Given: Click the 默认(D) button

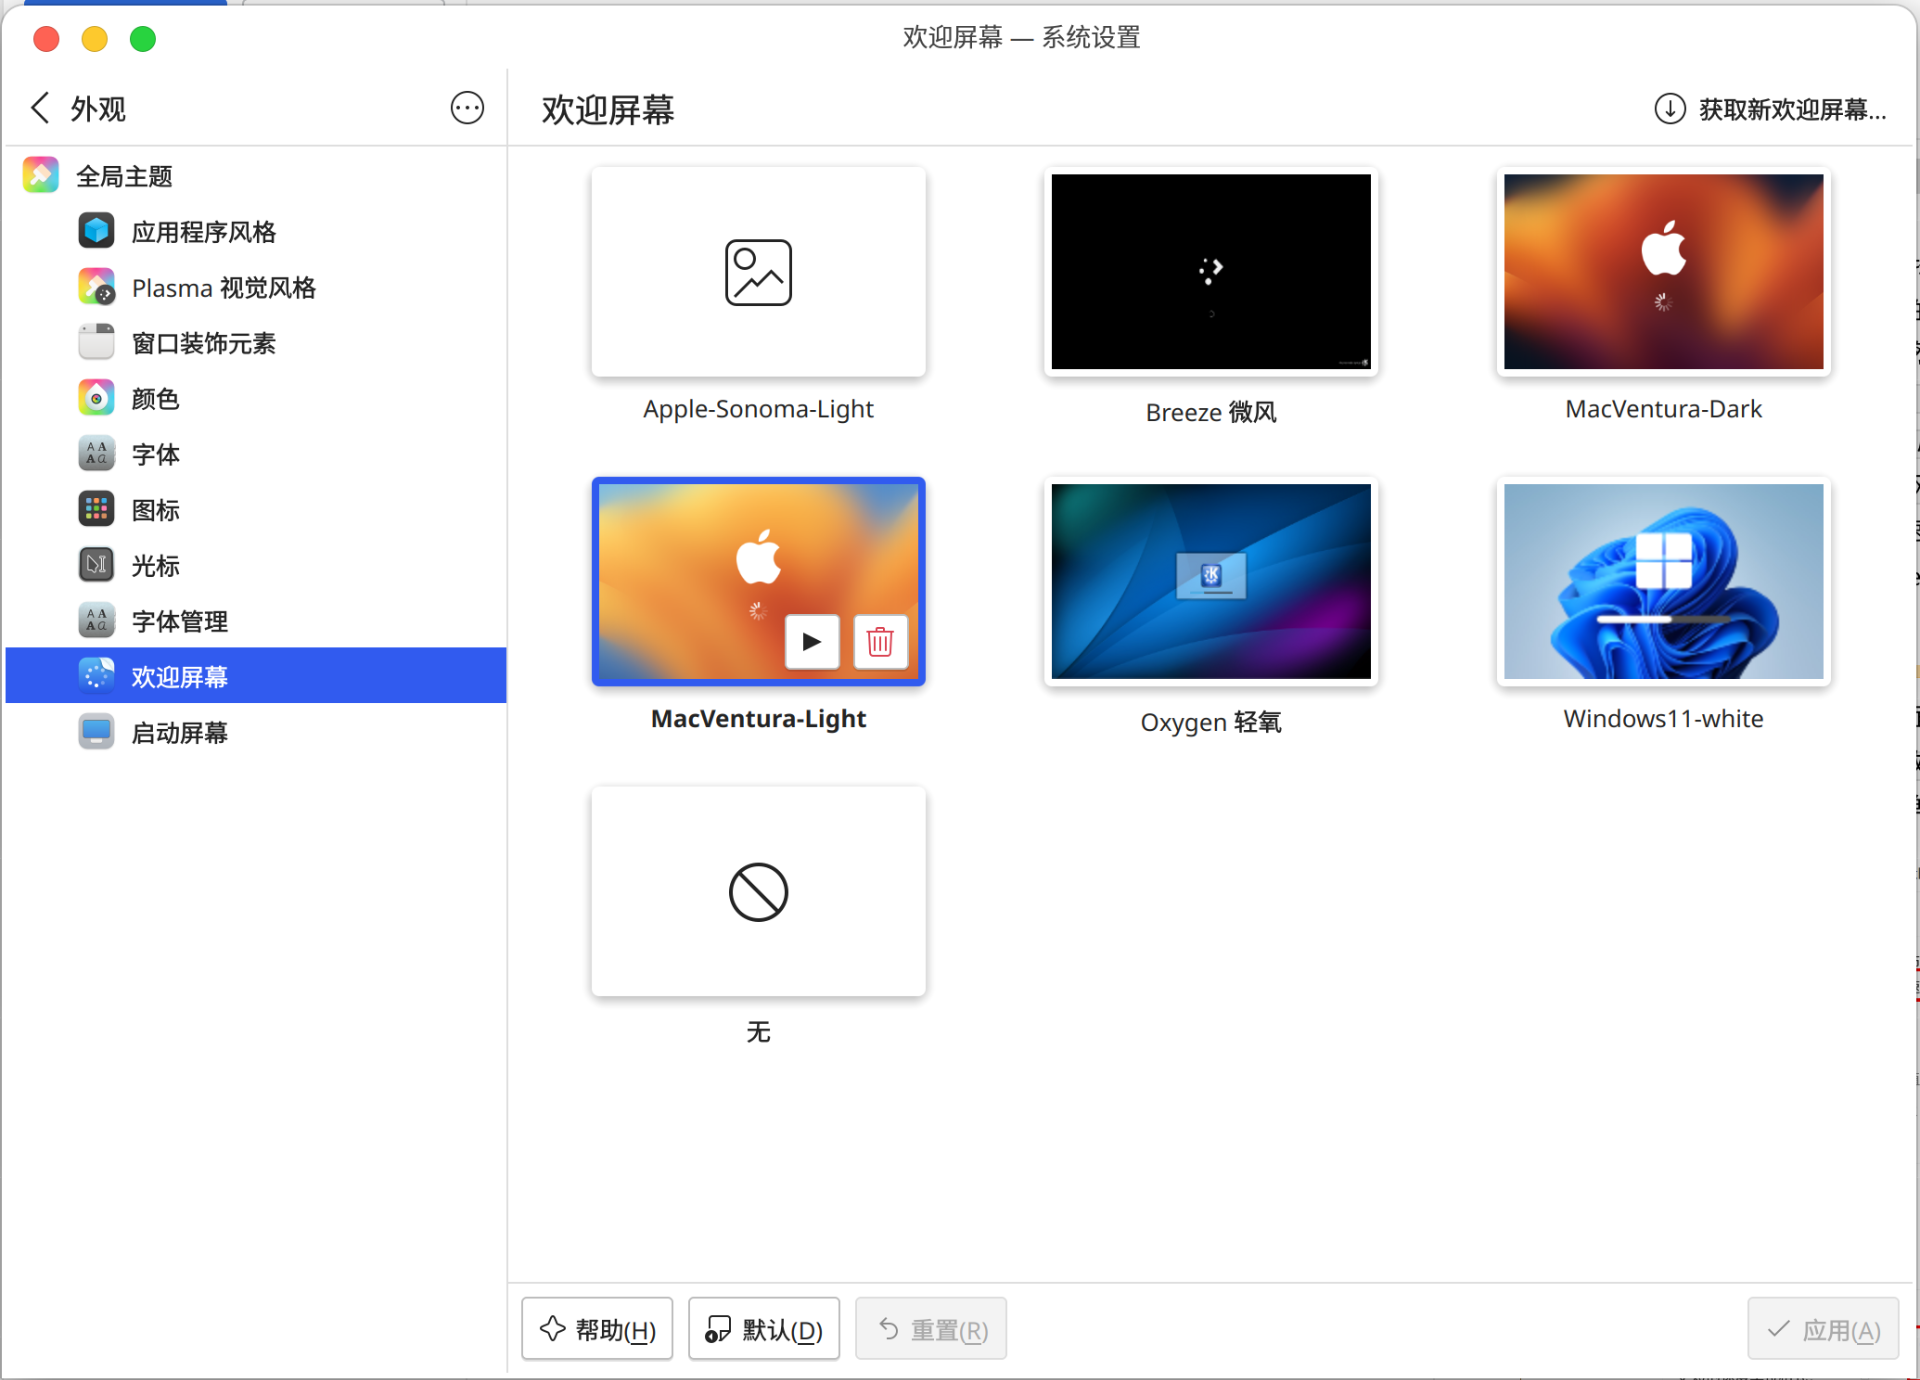Looking at the screenshot, I should click(x=764, y=1329).
